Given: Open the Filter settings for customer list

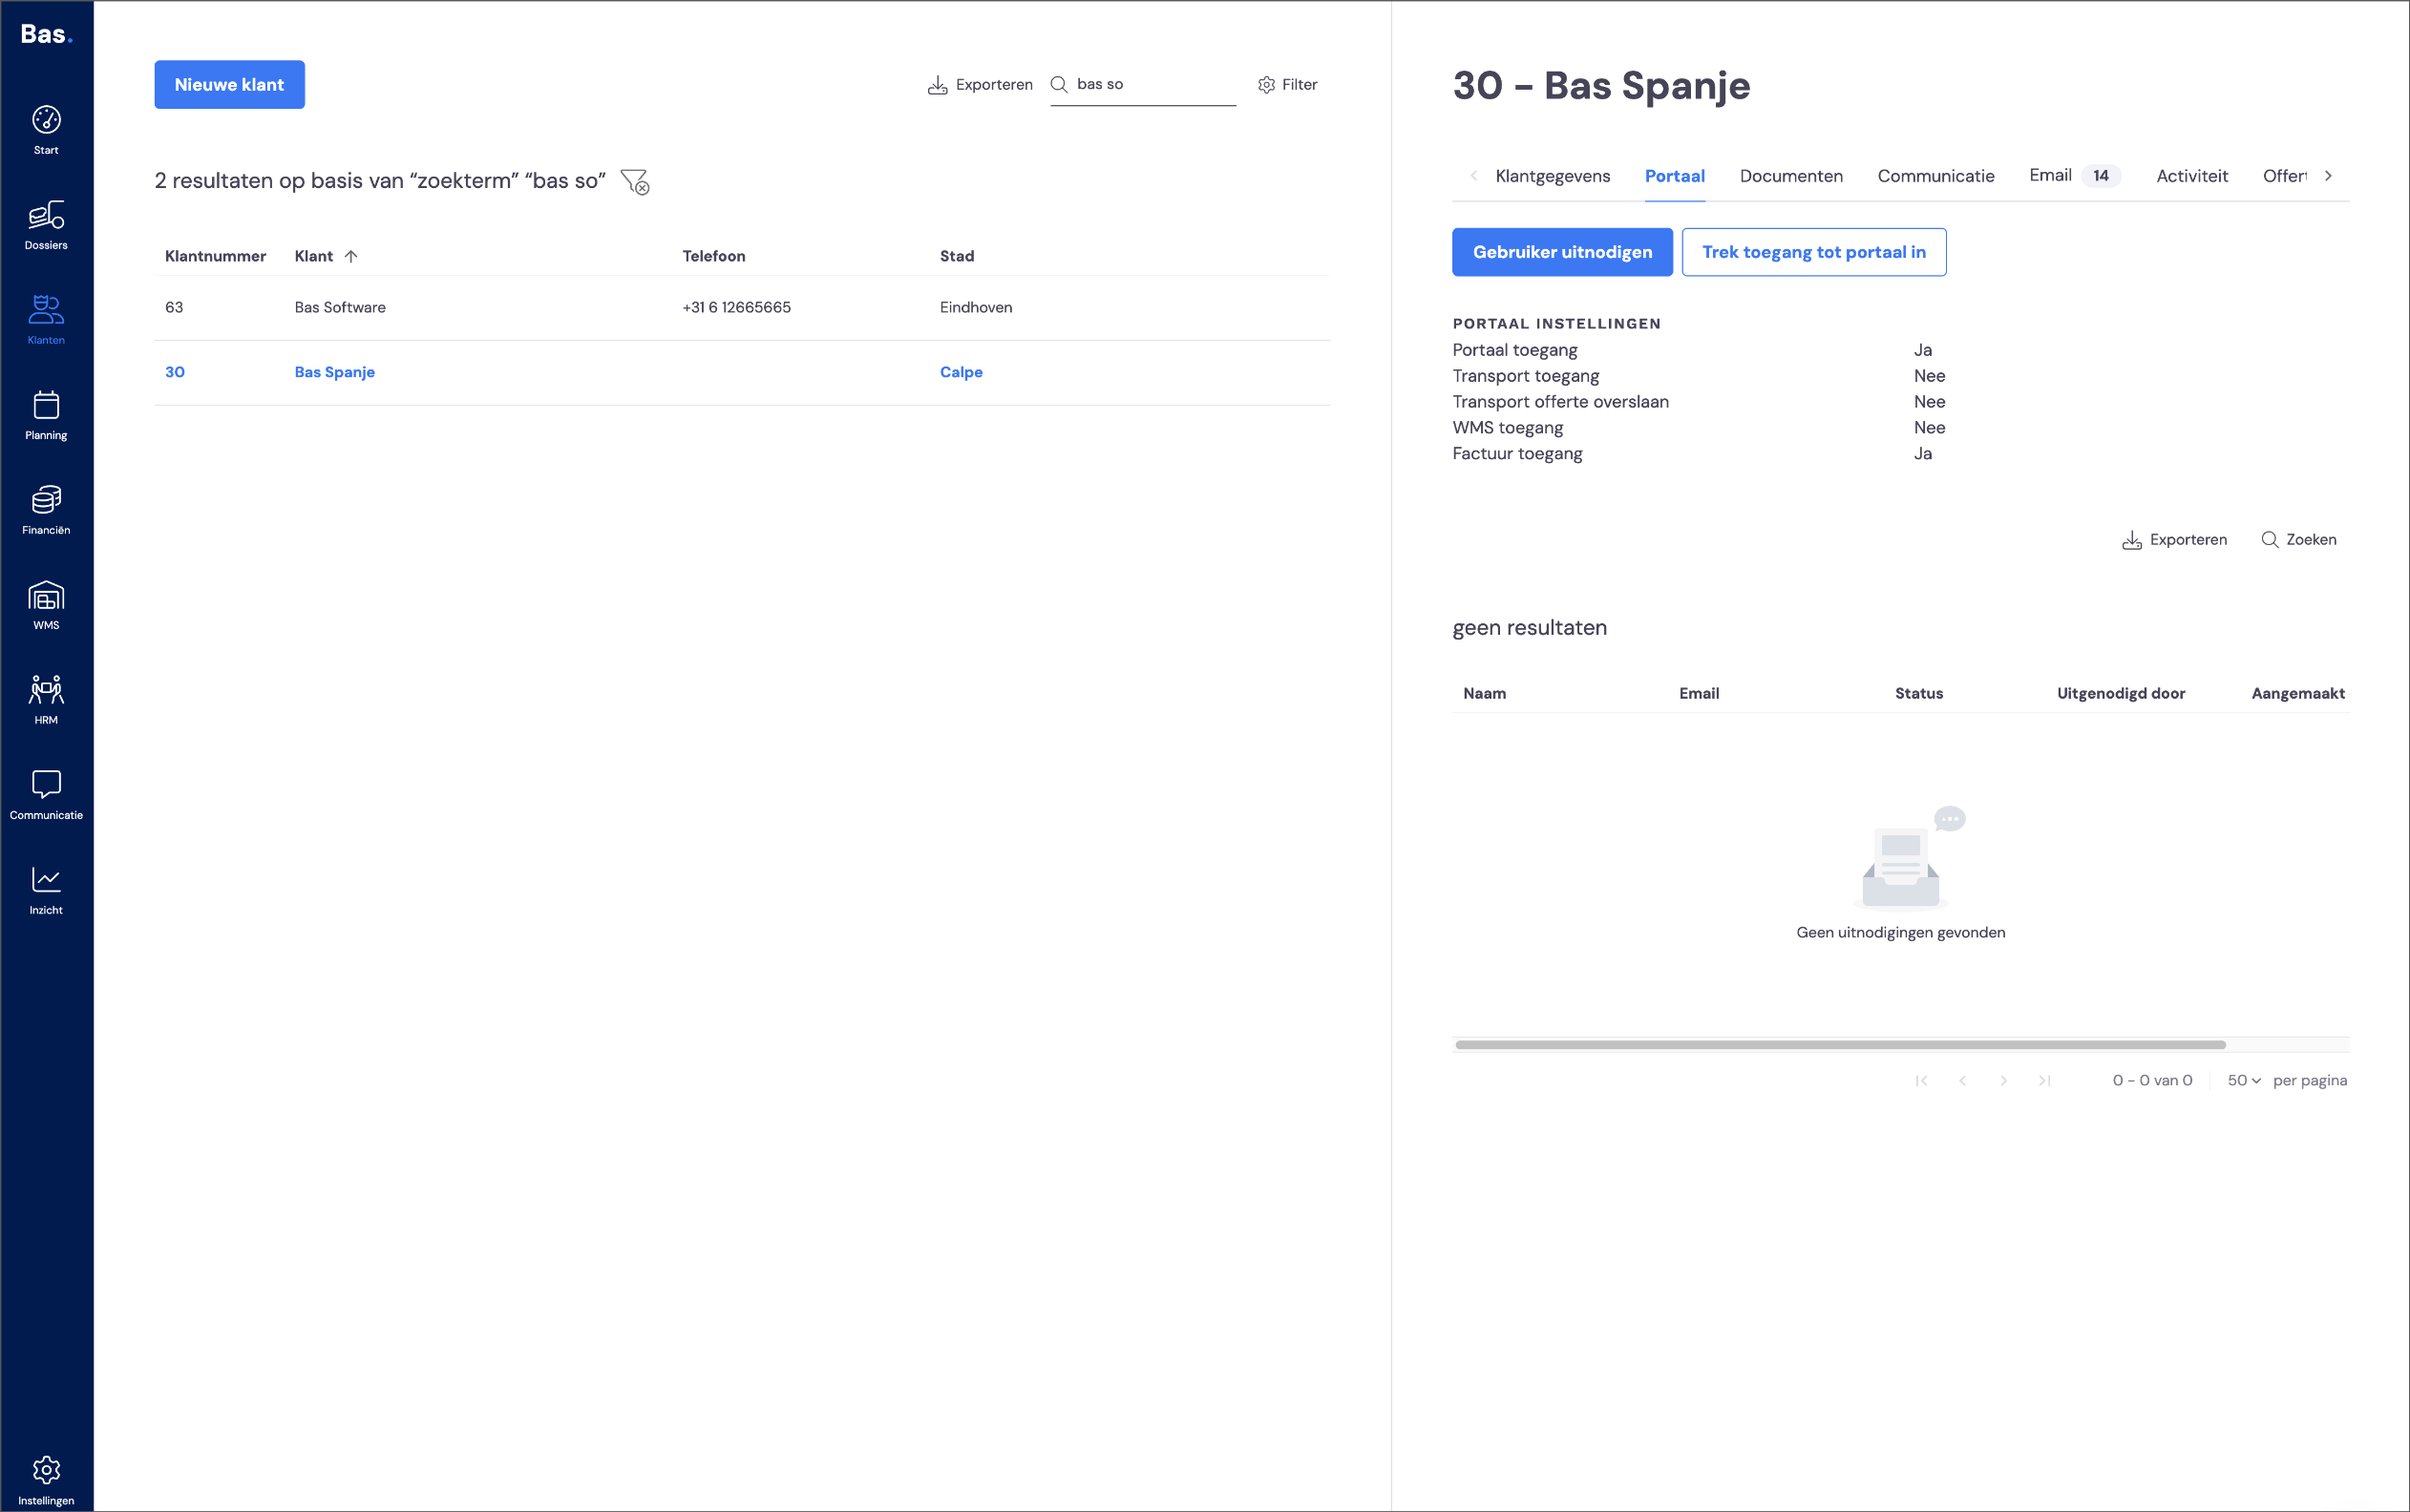Looking at the screenshot, I should 1287,85.
